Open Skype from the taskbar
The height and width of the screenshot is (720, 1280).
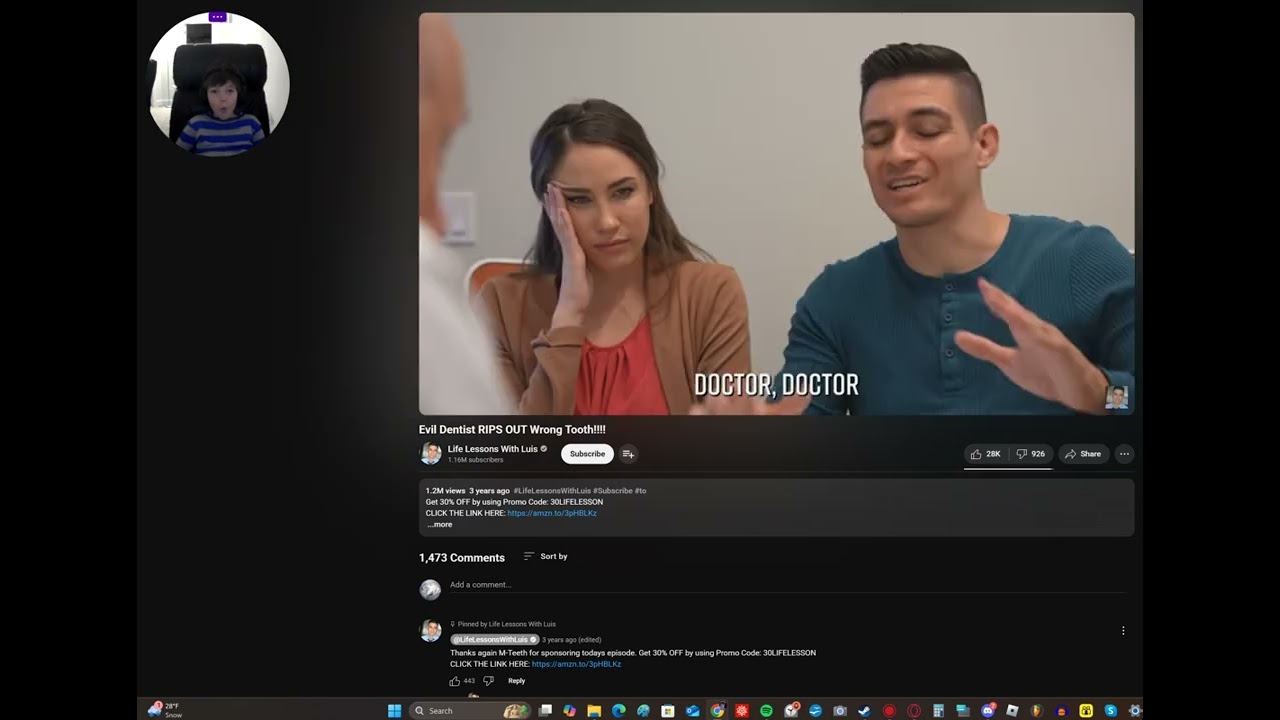tap(1110, 710)
